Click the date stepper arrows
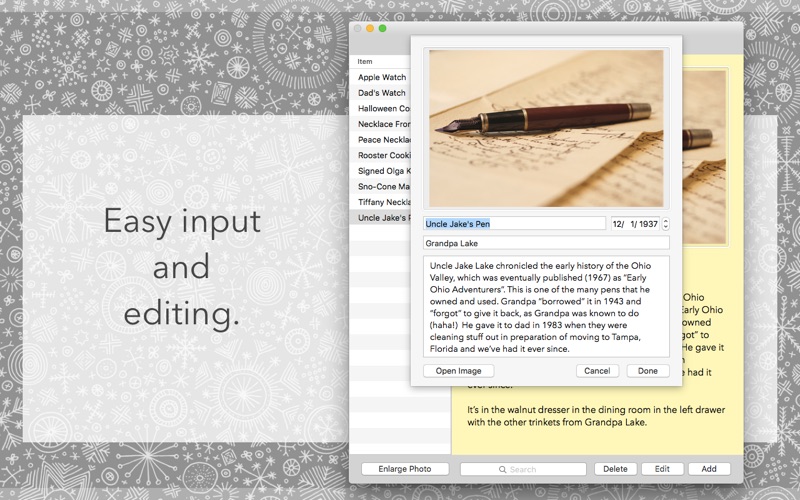 point(665,223)
